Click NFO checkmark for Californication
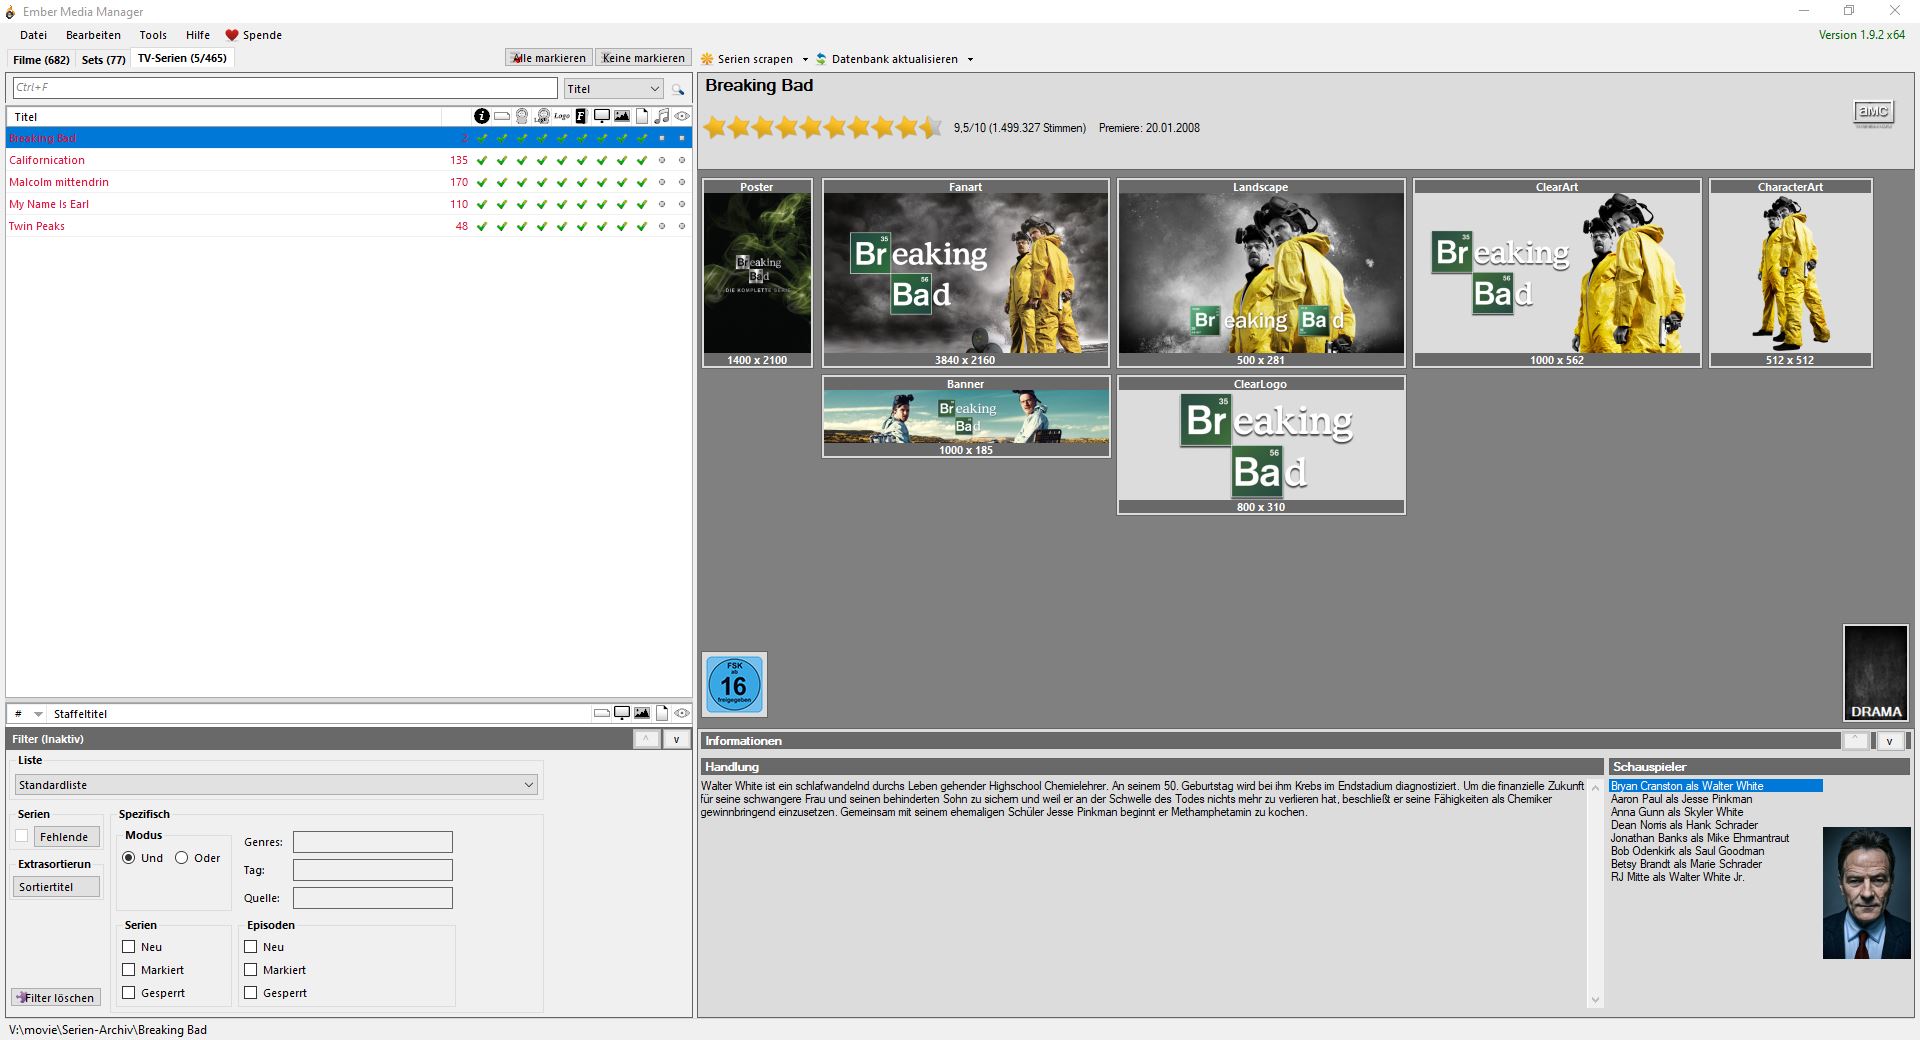 (482, 160)
